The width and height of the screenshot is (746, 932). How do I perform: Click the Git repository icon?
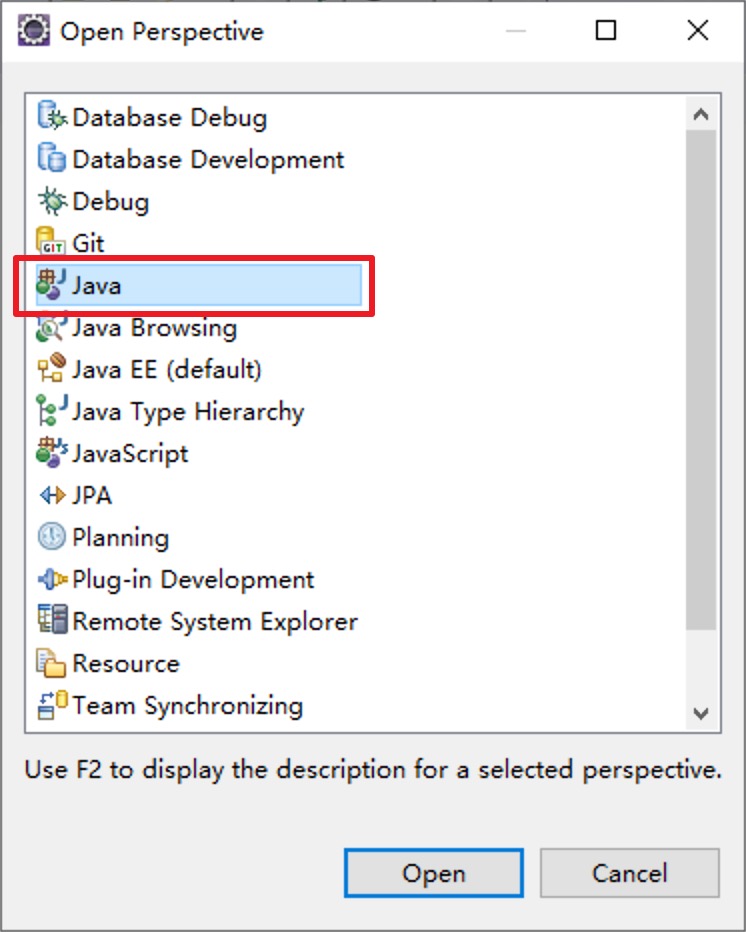tap(52, 242)
